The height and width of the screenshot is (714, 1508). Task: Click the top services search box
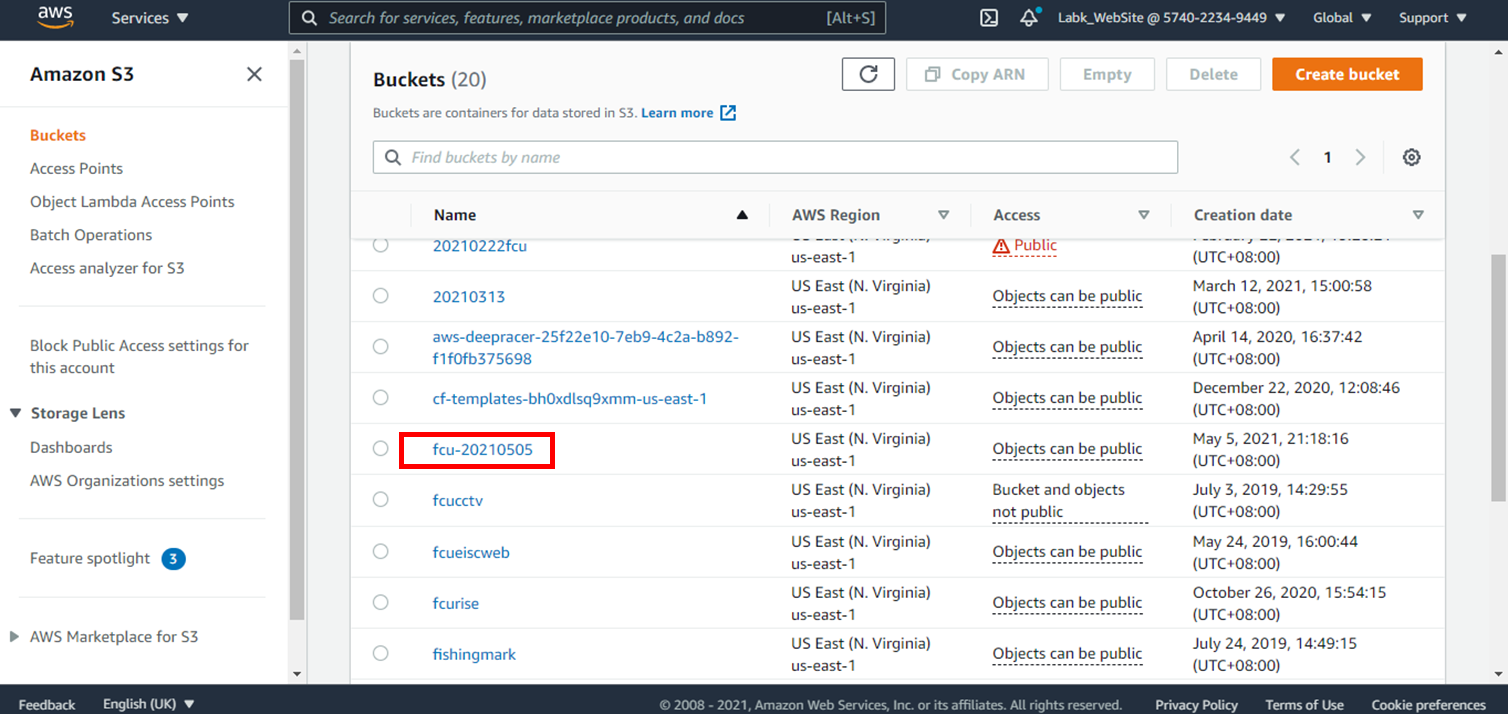click(x=587, y=18)
